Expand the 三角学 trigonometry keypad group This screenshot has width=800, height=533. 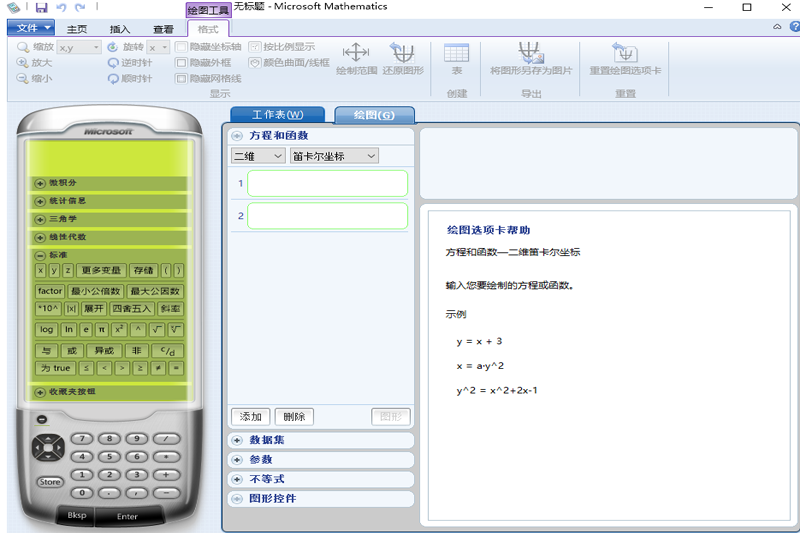pyautogui.click(x=40, y=219)
